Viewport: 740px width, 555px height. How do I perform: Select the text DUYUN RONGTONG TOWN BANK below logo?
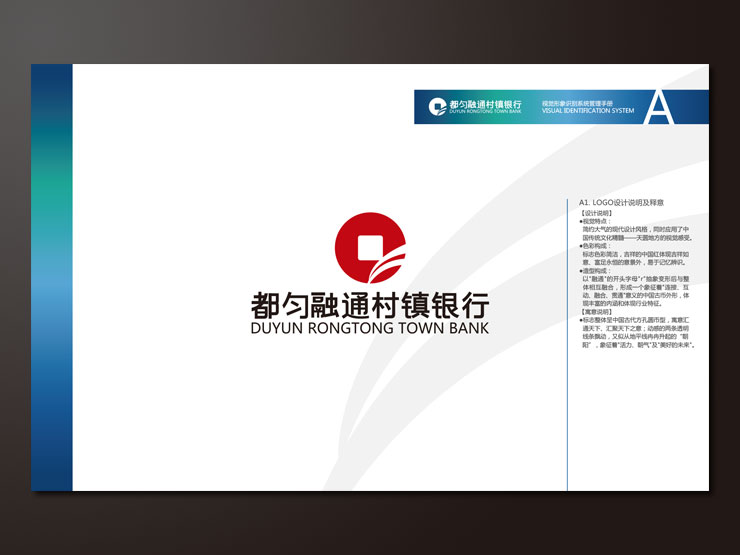(370, 328)
